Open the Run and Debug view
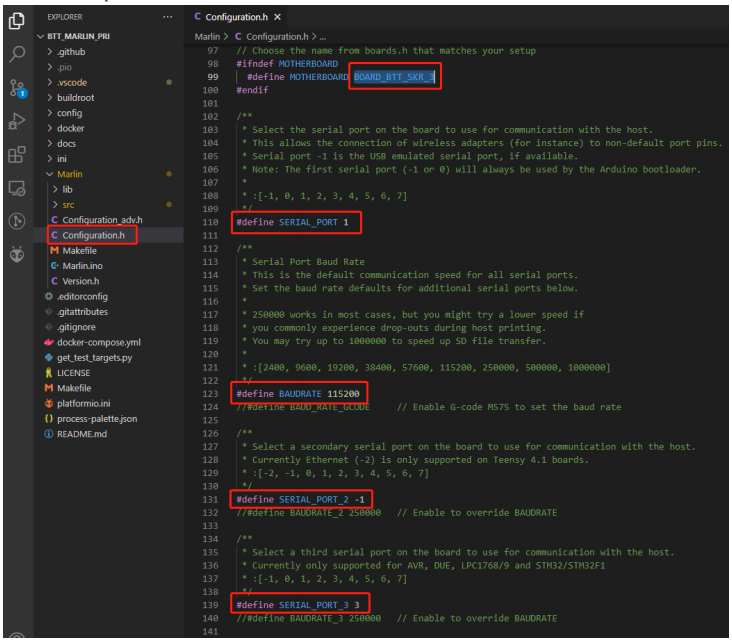The width and height of the screenshot is (732, 642). tap(17, 122)
